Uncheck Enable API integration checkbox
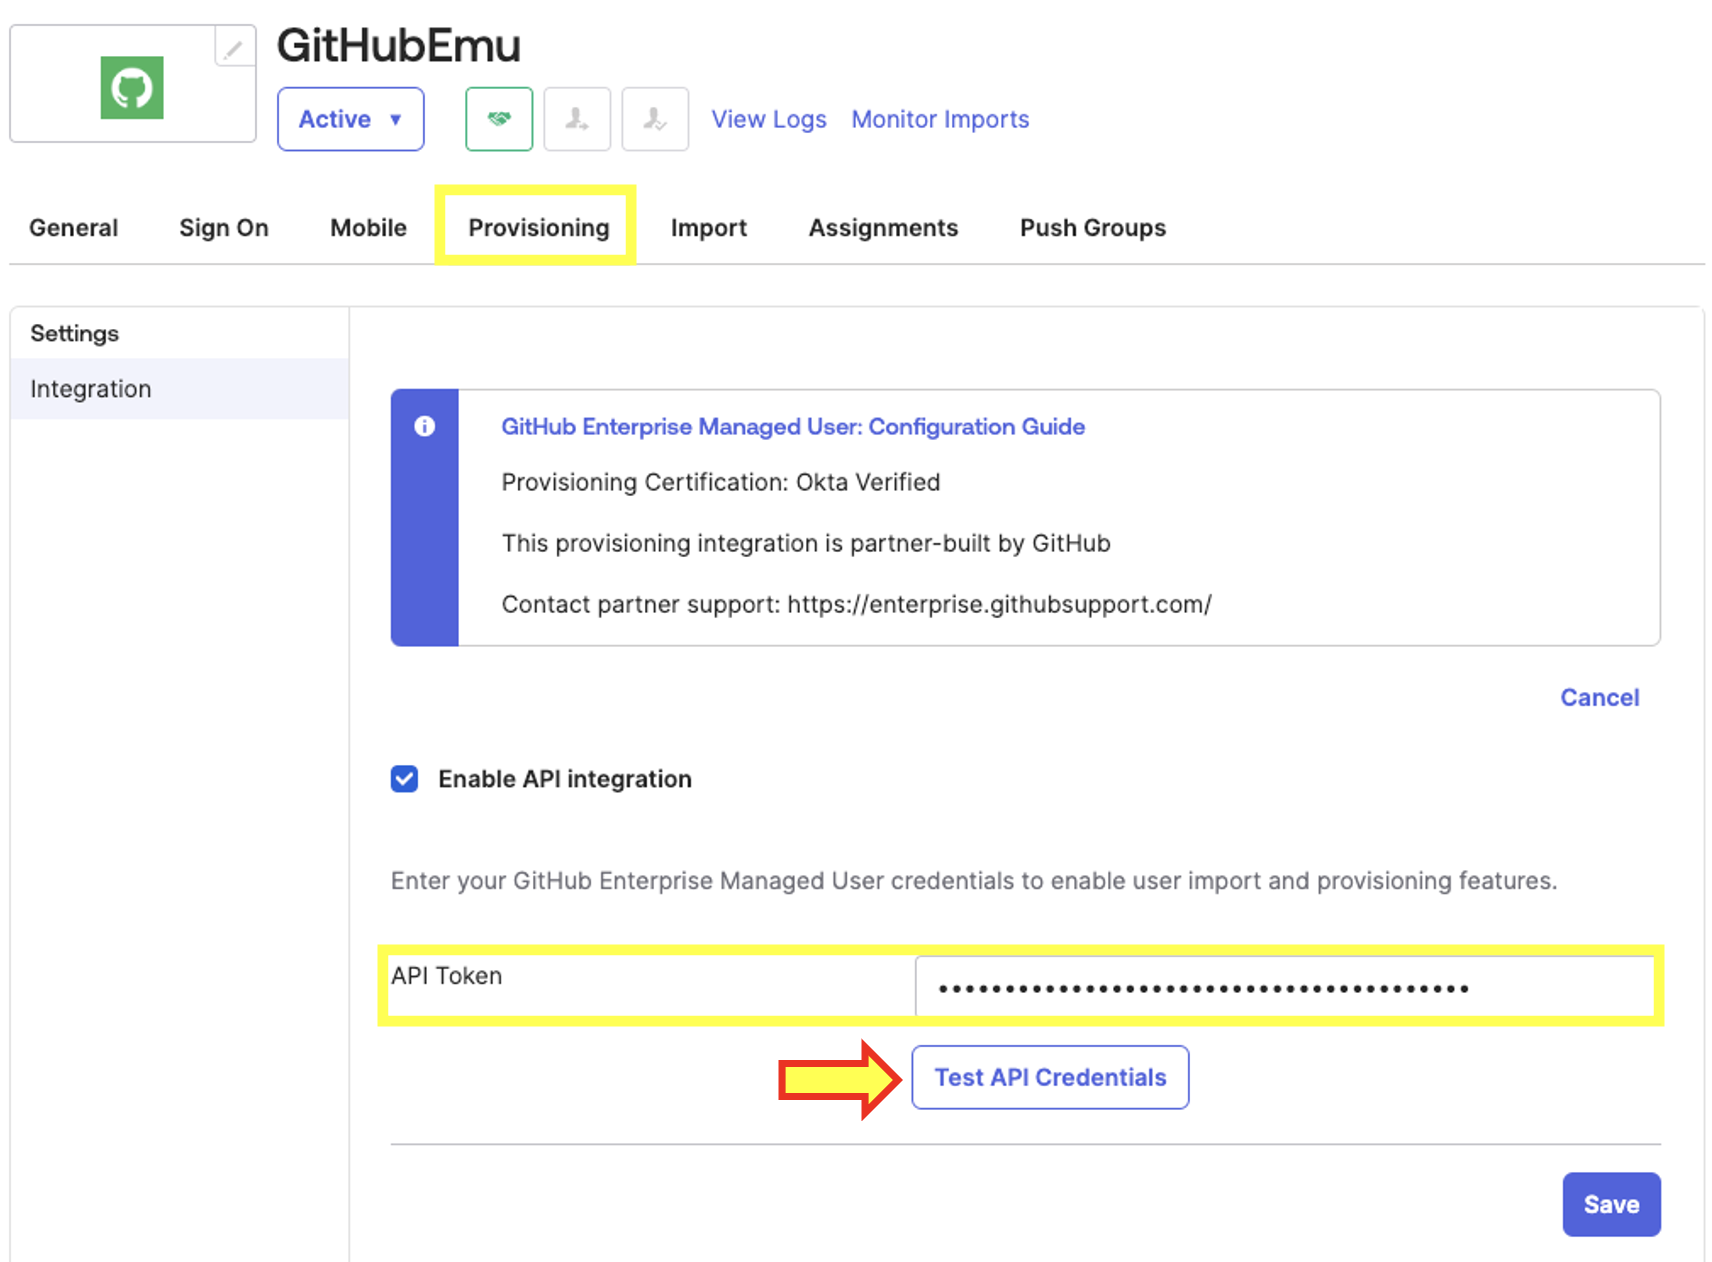 click(x=404, y=779)
